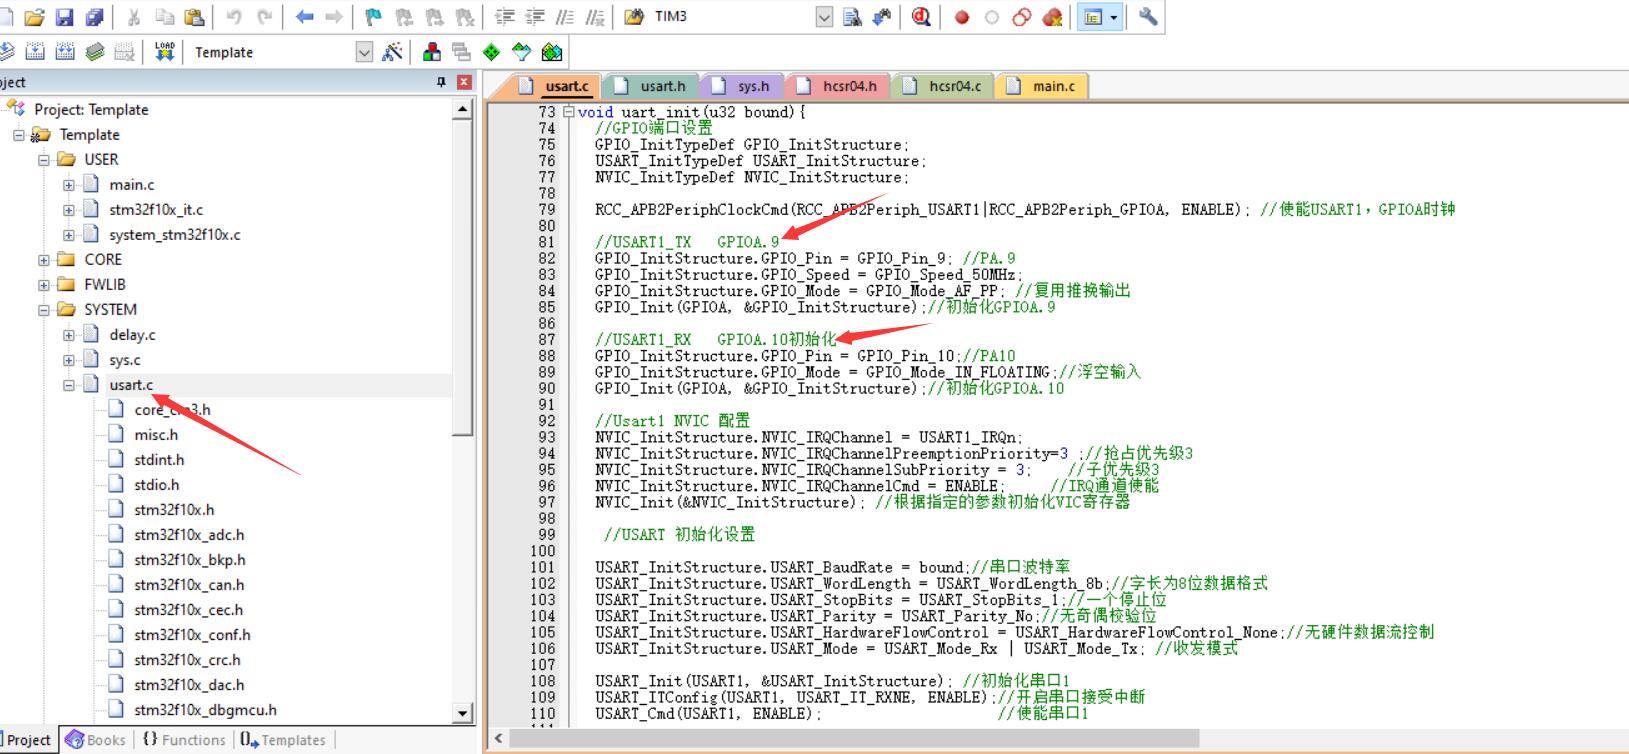1629x754 pixels.
Task: Open the TIM3 find-text dropdown arrow
Action: (x=824, y=17)
